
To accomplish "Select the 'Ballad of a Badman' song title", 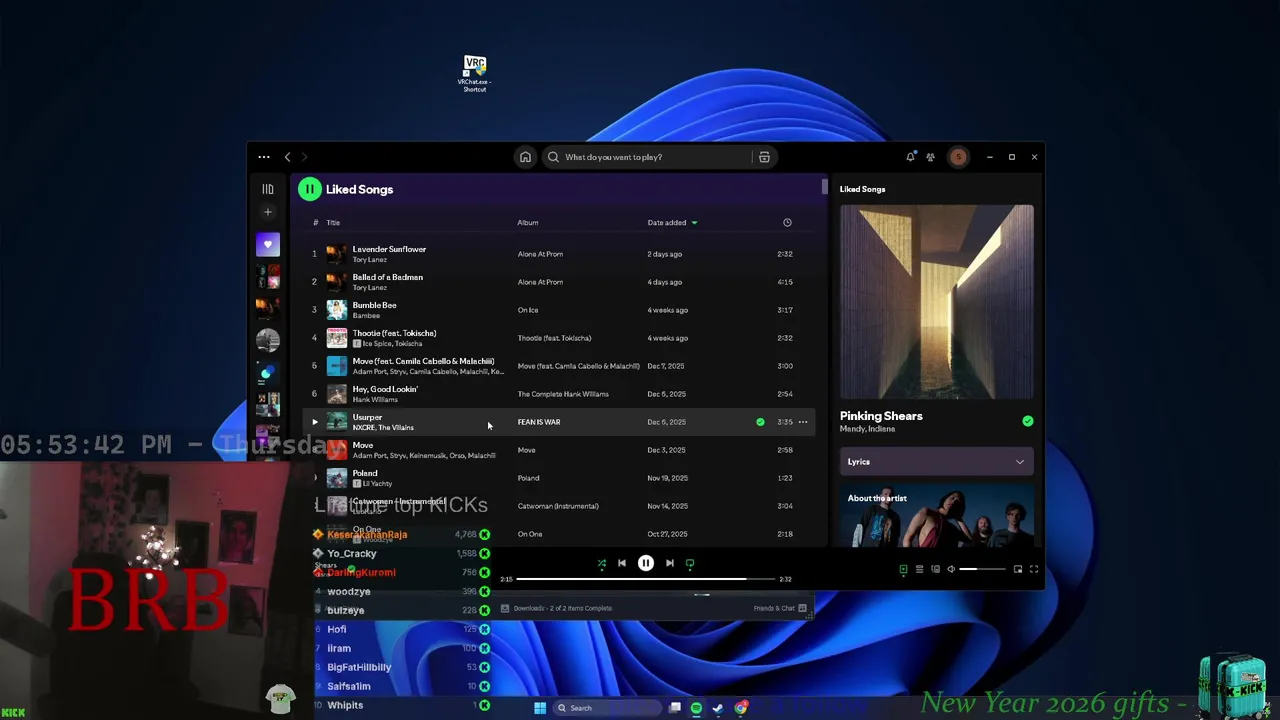I will point(388,277).
